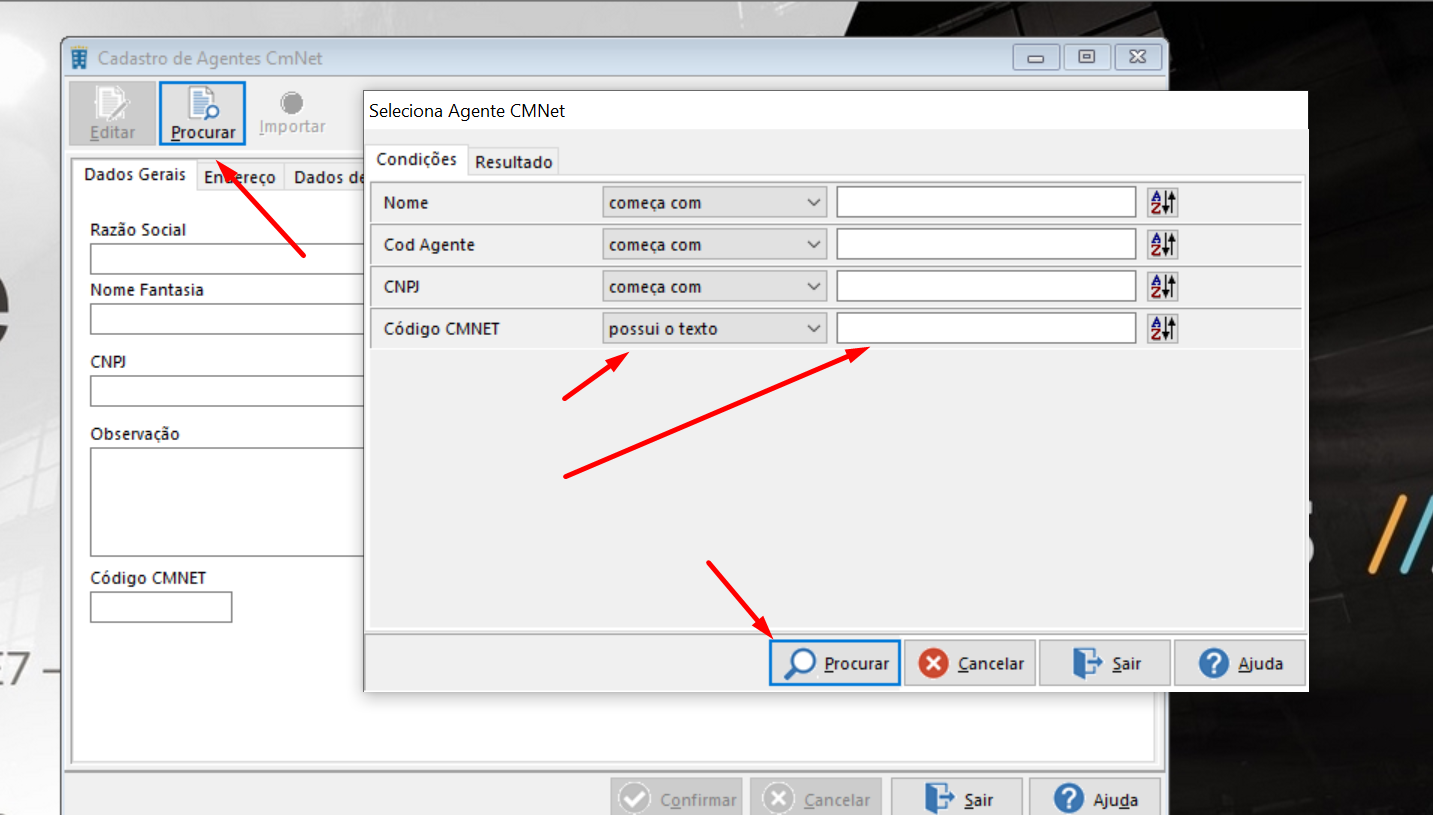The image size is (1433, 815).
Task: Switch to the Resultado tab
Action: (x=514, y=162)
